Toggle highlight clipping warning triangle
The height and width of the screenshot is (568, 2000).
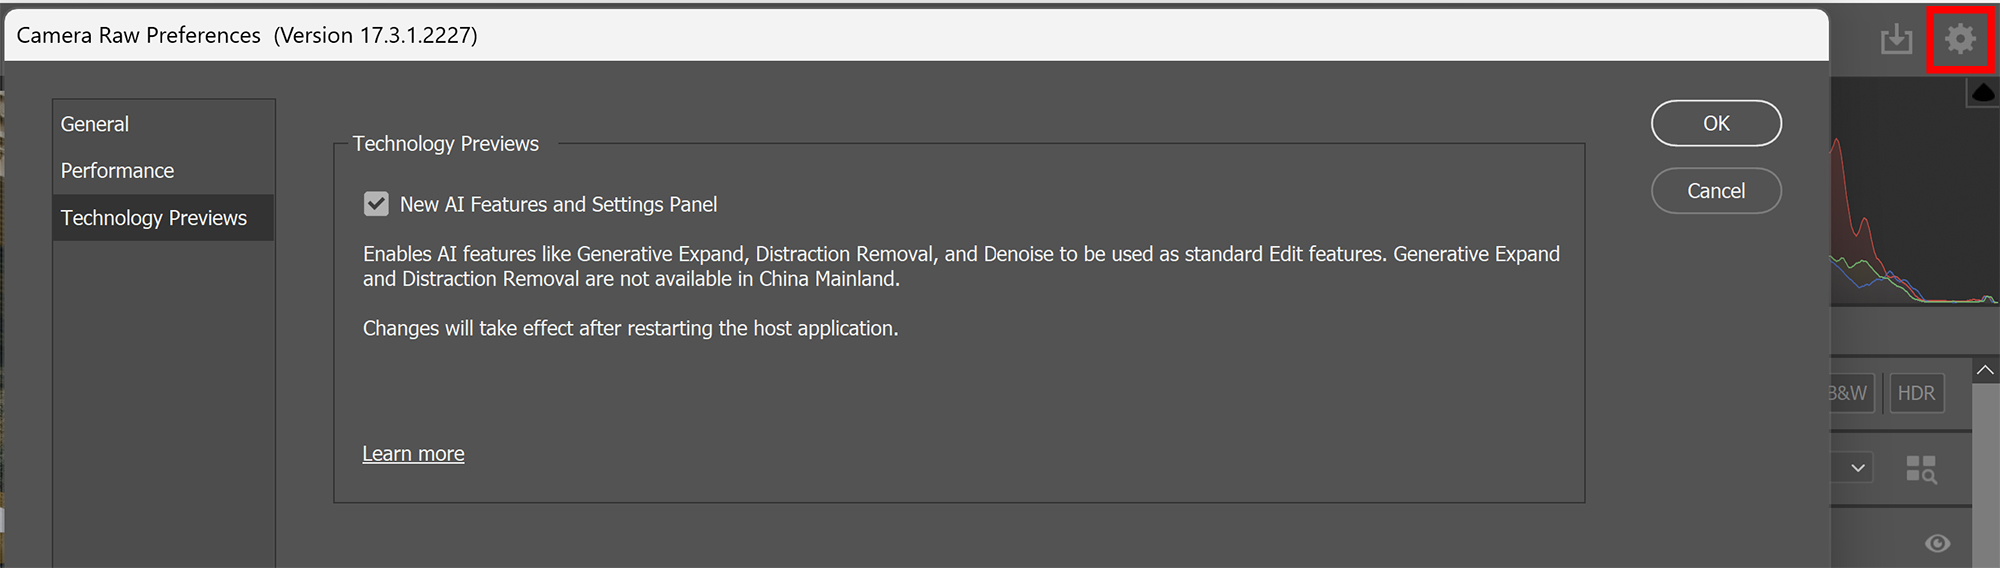(x=1983, y=93)
